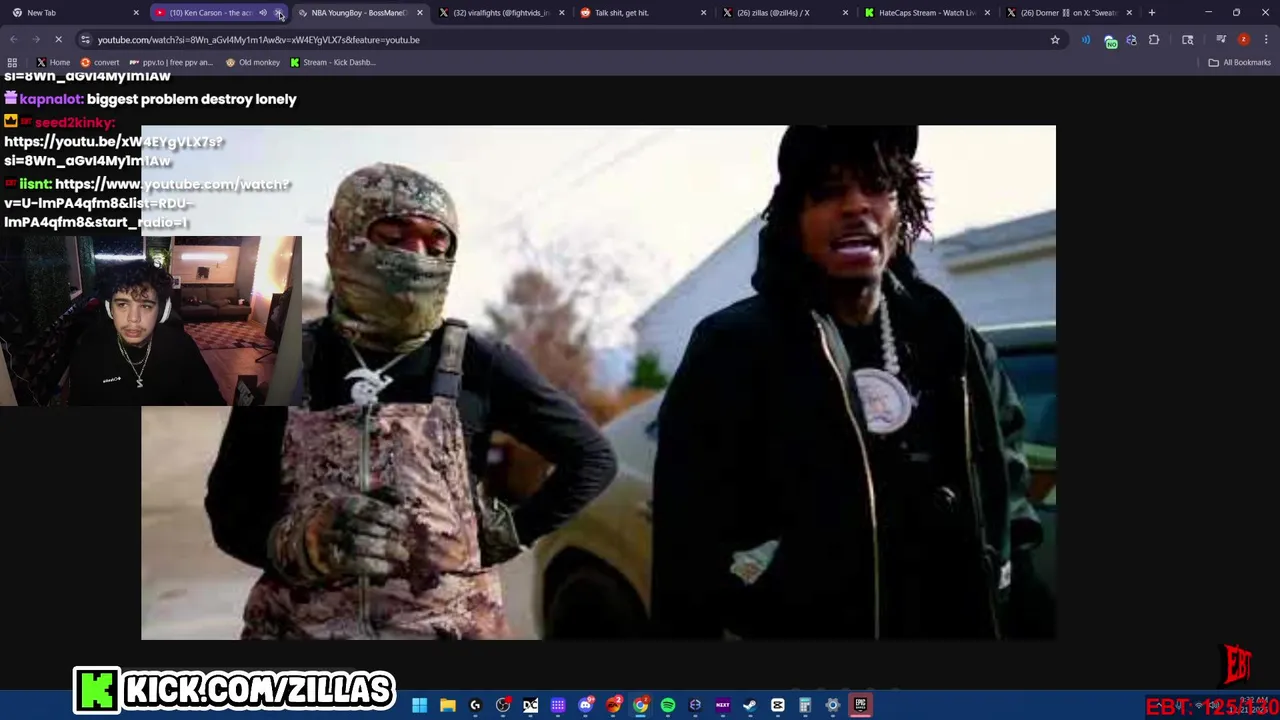Open the purple grid app in taskbar

click(x=558, y=705)
